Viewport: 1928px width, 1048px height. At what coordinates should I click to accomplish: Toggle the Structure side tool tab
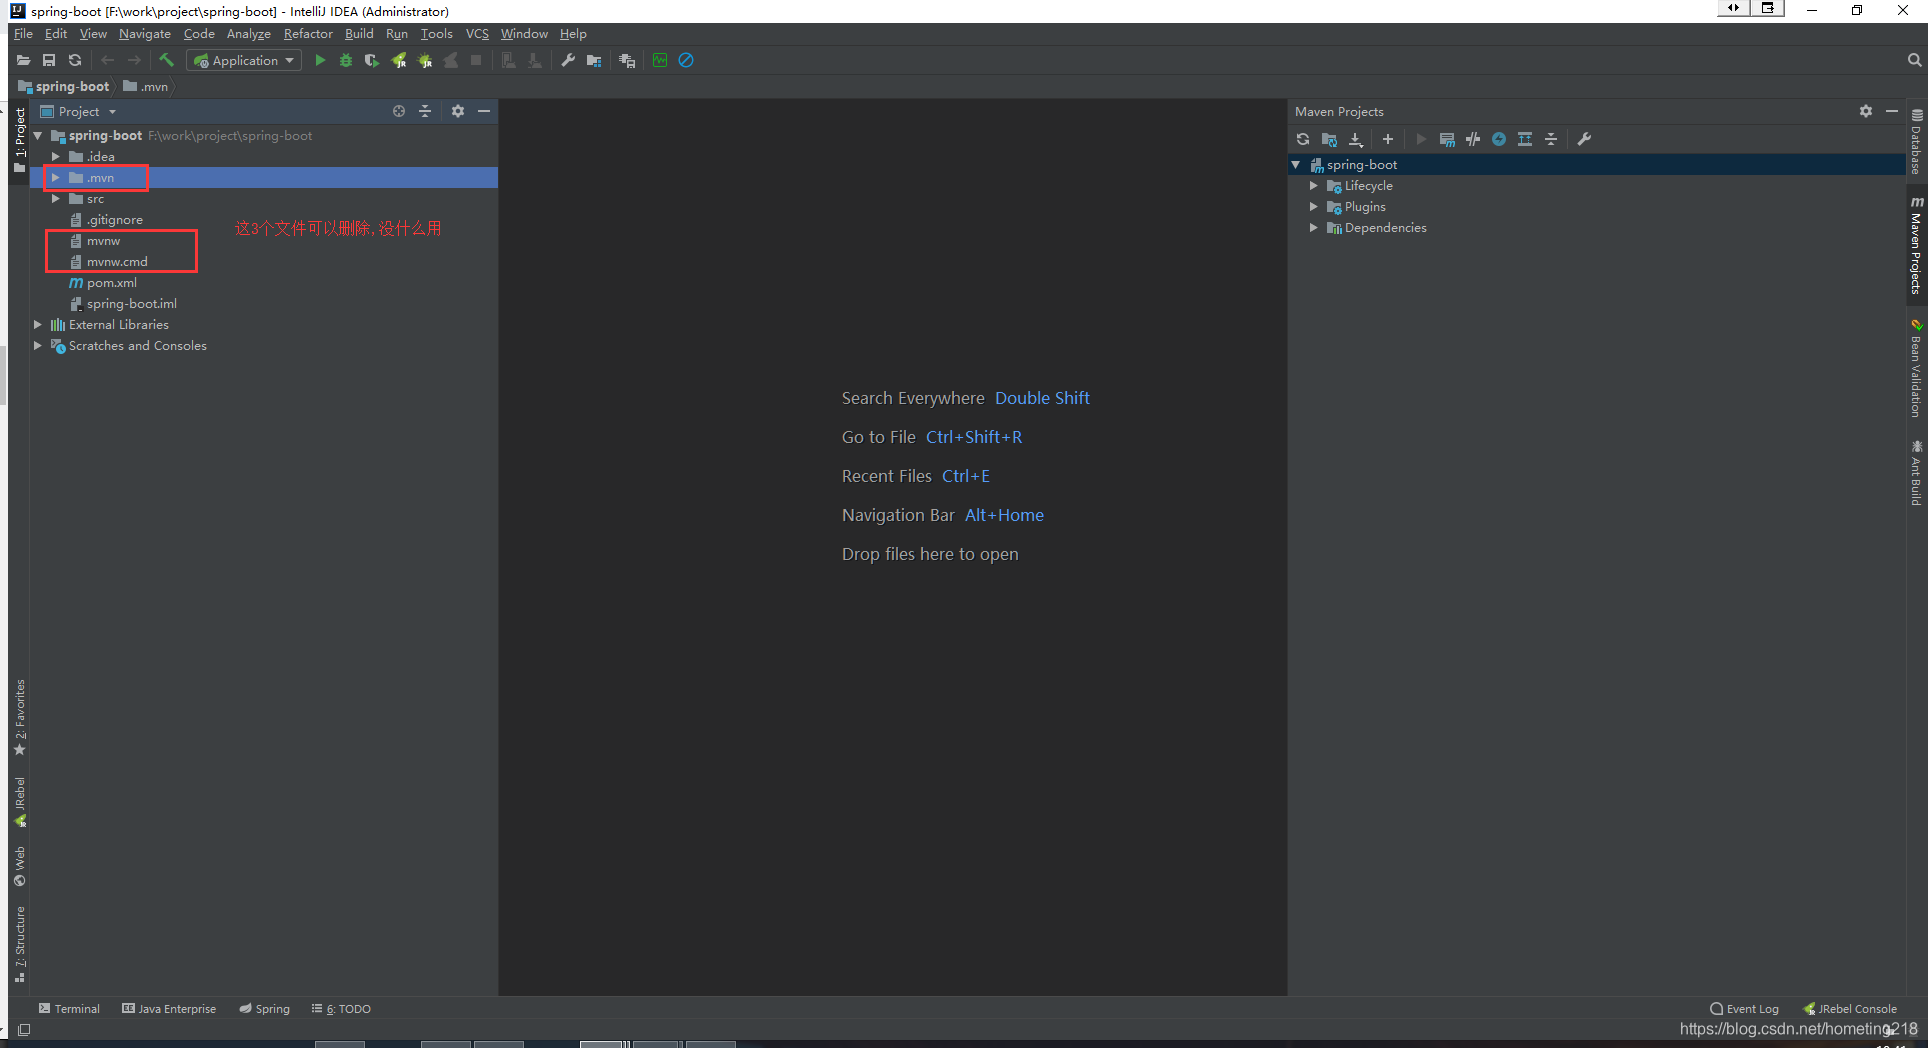coord(19,945)
